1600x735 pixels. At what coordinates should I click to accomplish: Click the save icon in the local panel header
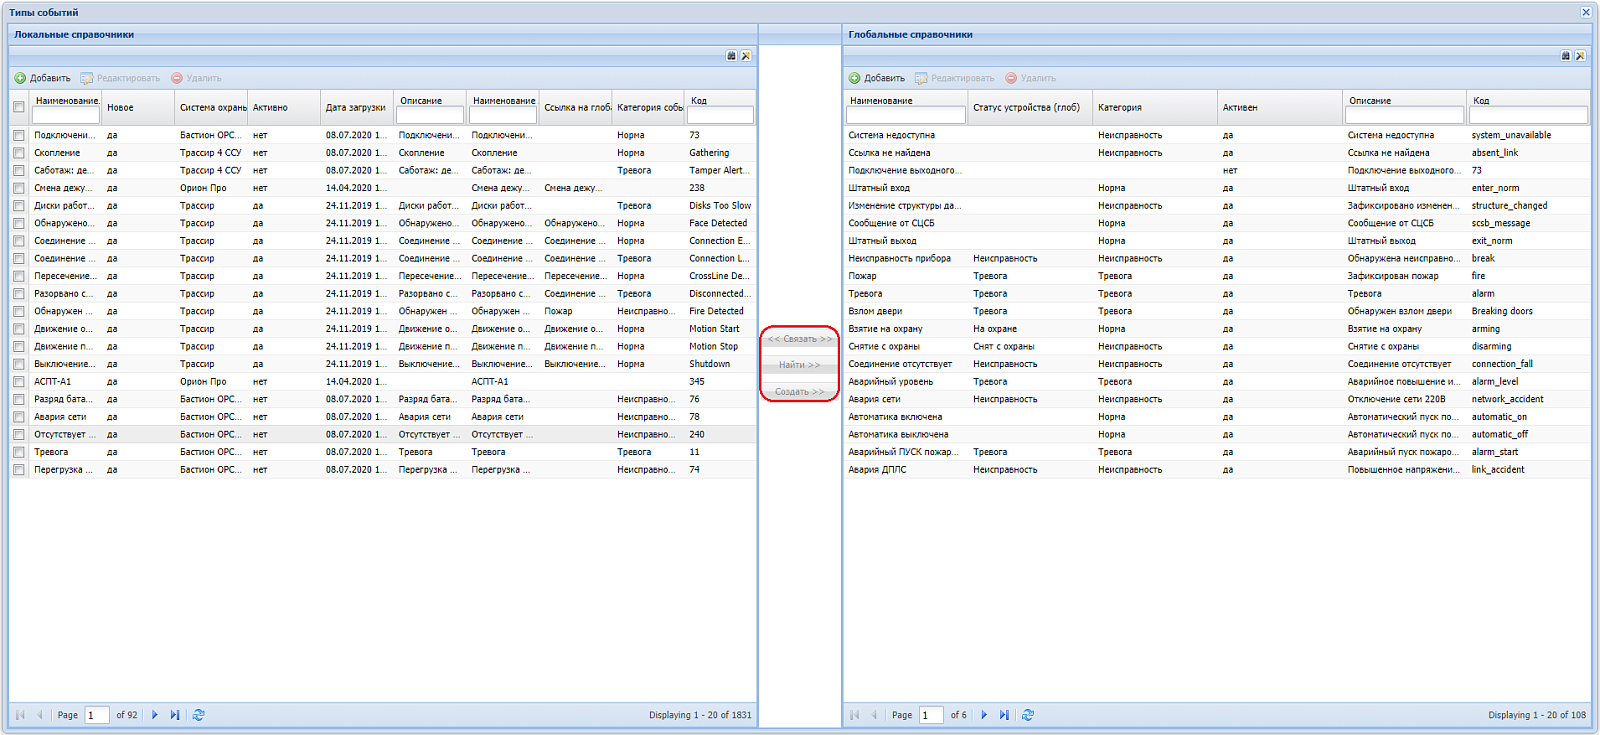(731, 56)
